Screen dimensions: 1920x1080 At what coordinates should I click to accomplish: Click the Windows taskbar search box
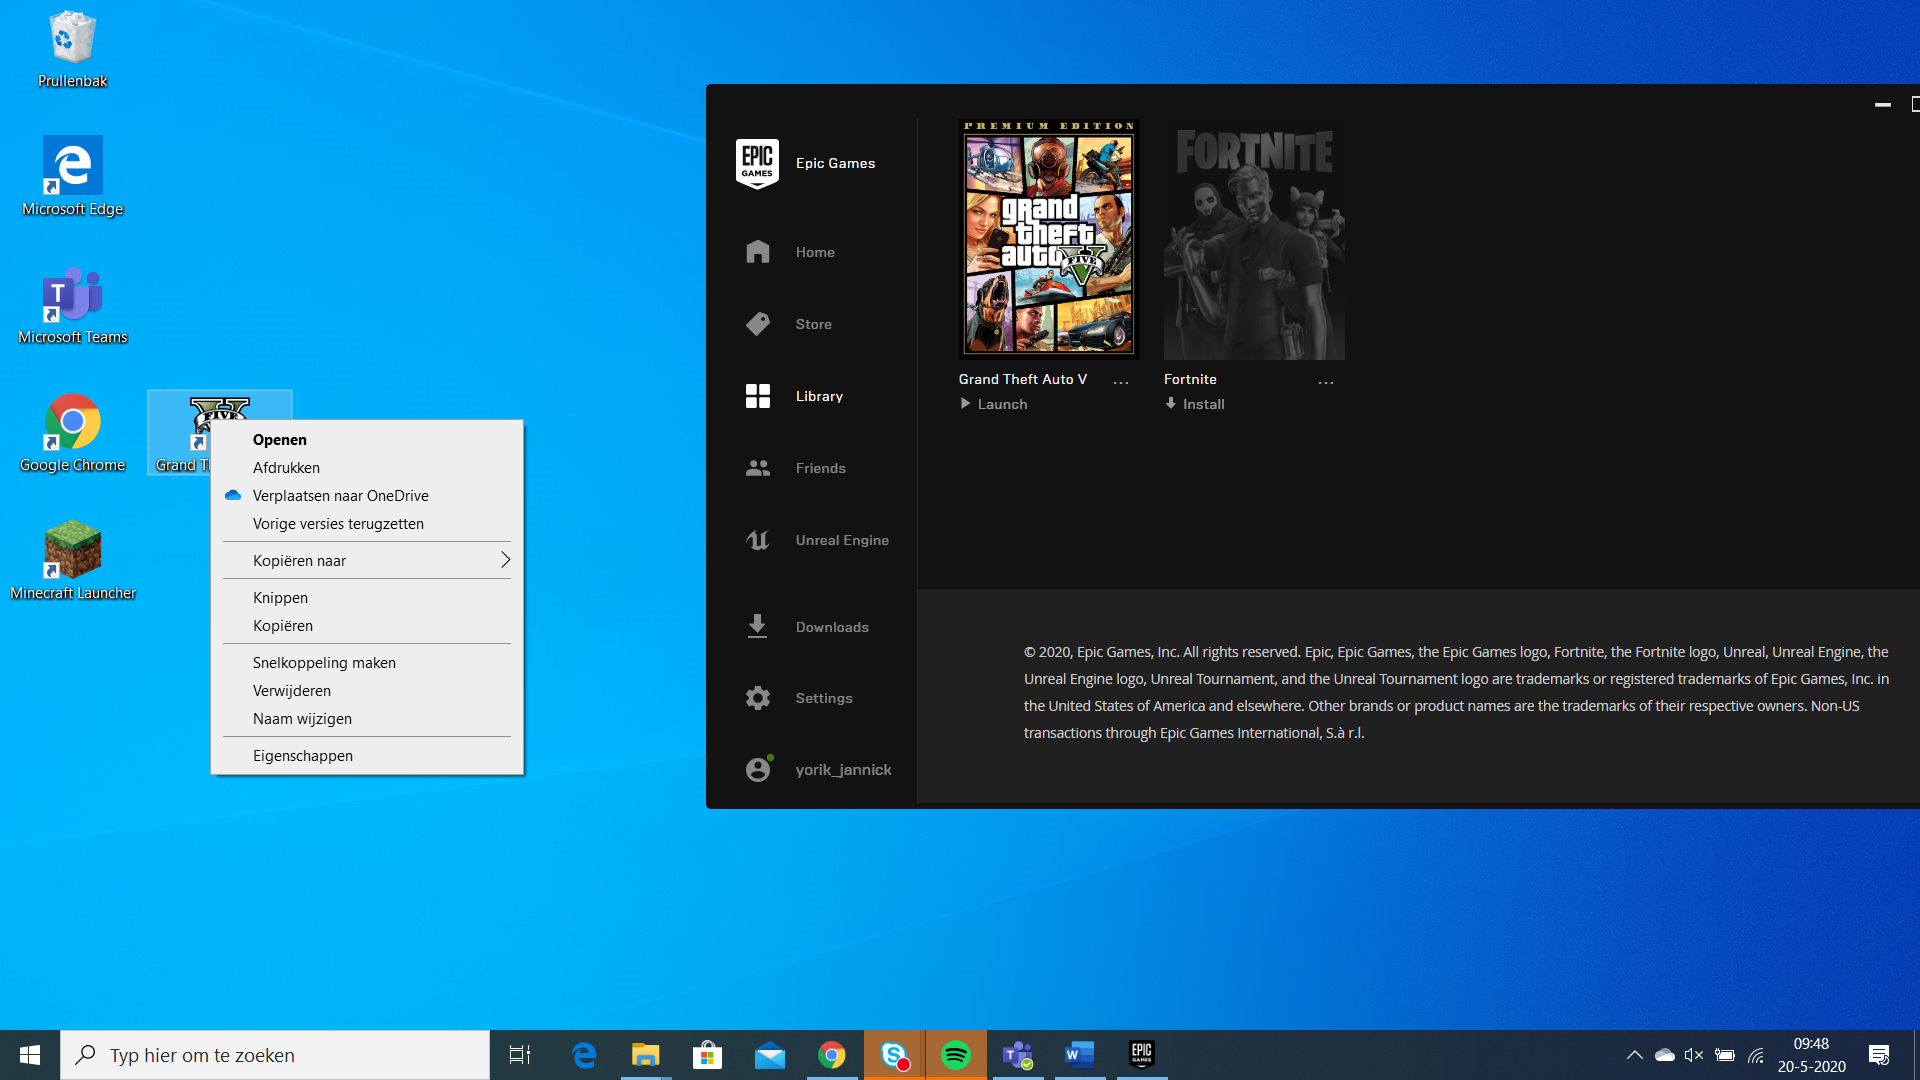[275, 1055]
